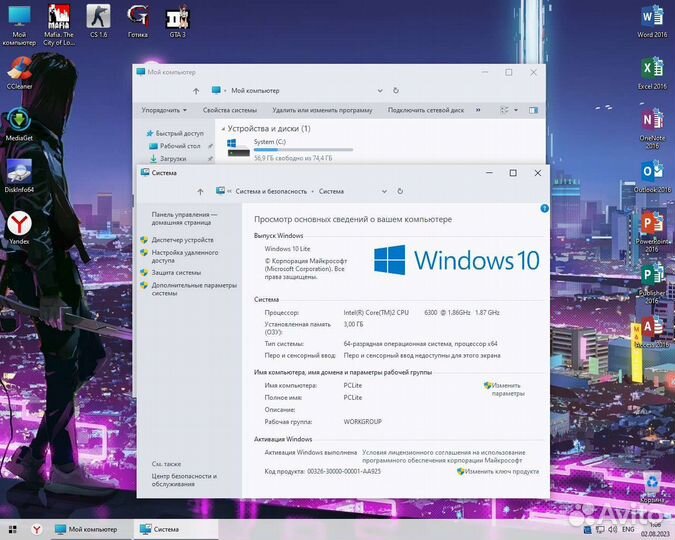Click the Windows Start button on taskbar

12,529
